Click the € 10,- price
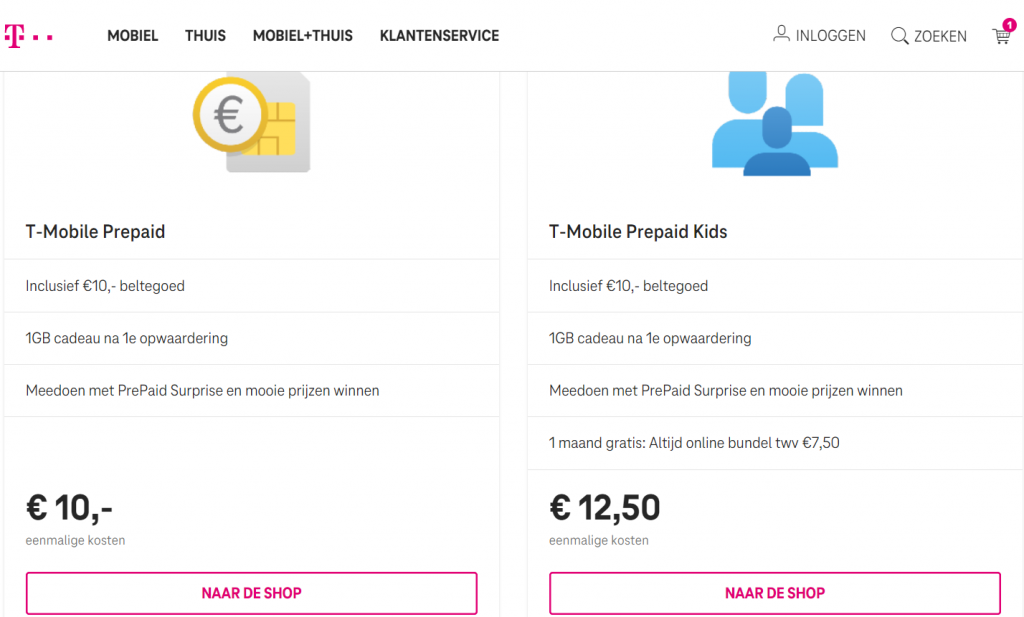 (x=69, y=508)
